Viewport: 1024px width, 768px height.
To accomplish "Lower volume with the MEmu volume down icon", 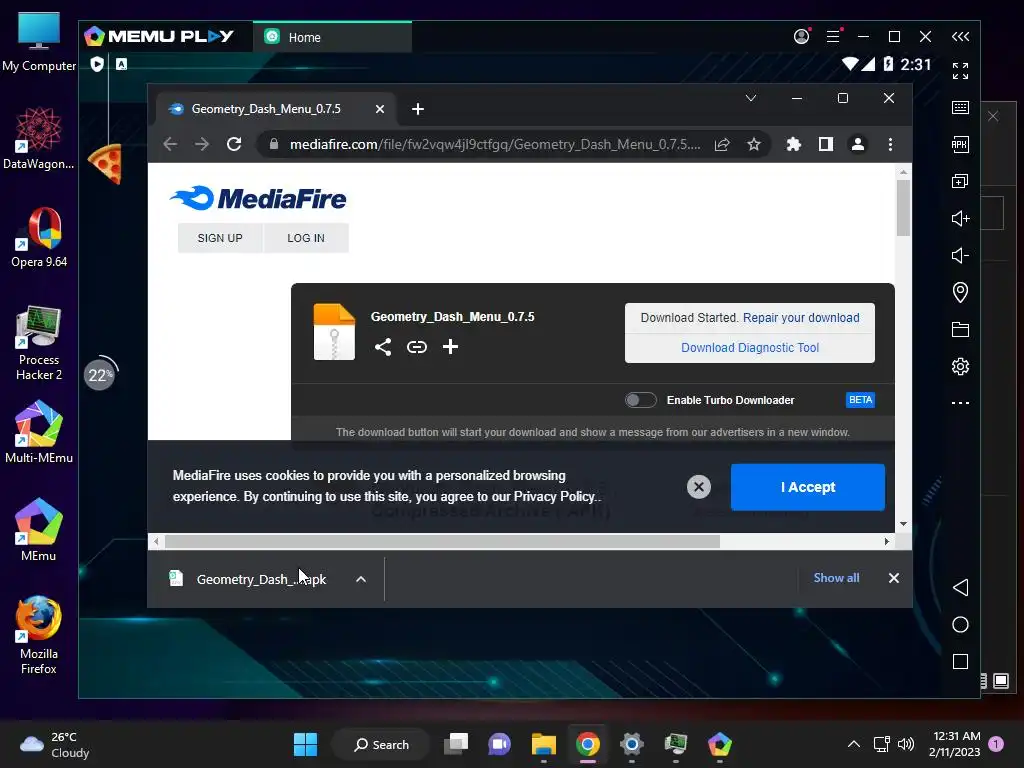I will (x=960, y=255).
